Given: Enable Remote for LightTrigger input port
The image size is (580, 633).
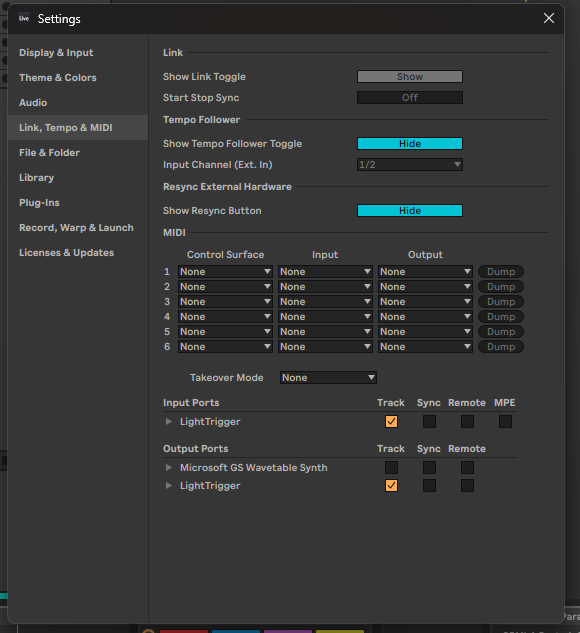Looking at the screenshot, I should 467,421.
